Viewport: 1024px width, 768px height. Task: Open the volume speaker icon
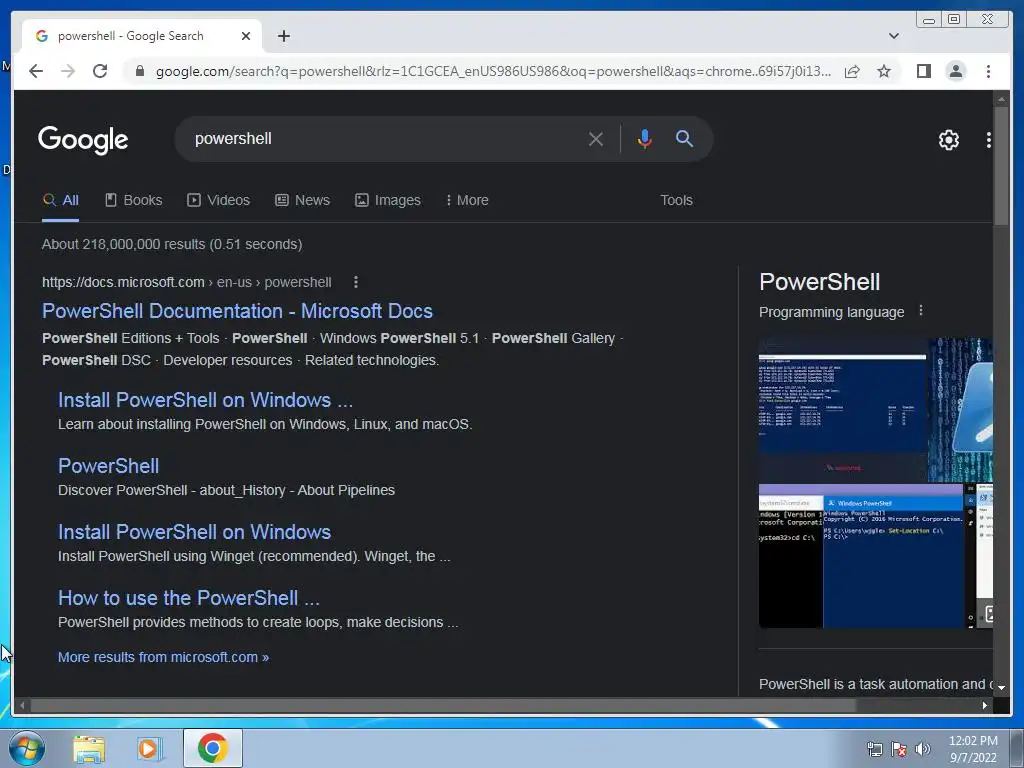(x=923, y=749)
